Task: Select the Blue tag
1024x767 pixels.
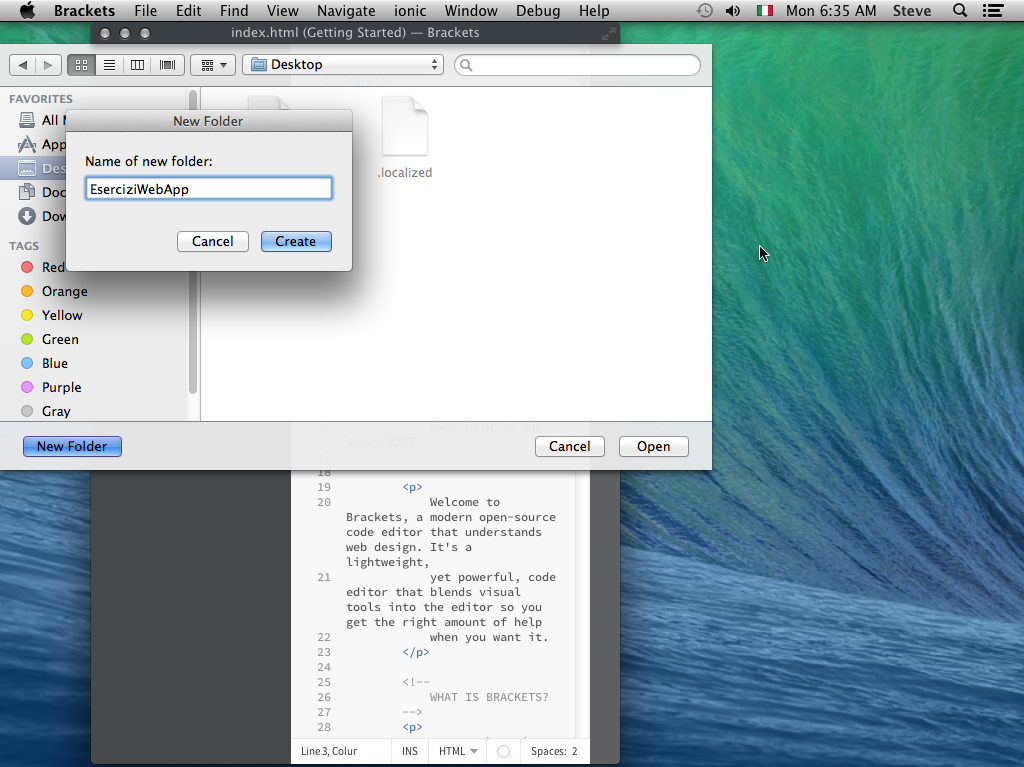Action: point(45,363)
